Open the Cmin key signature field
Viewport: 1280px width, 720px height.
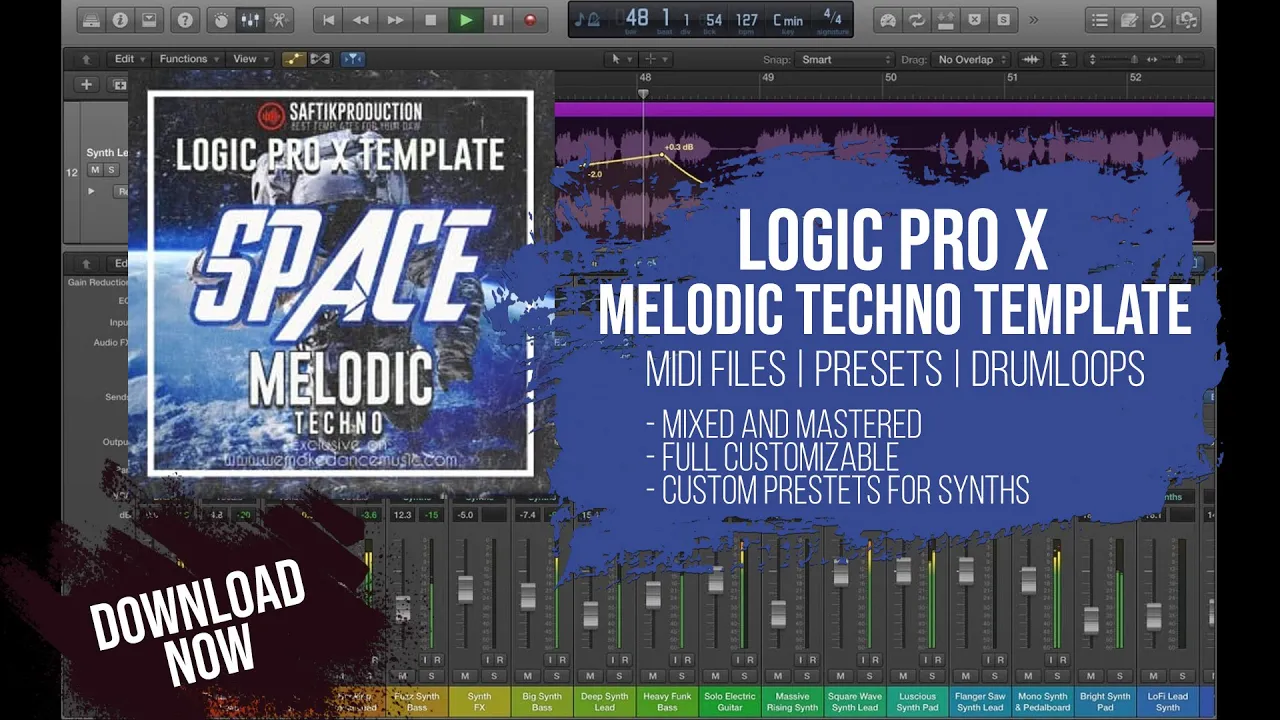coord(788,19)
